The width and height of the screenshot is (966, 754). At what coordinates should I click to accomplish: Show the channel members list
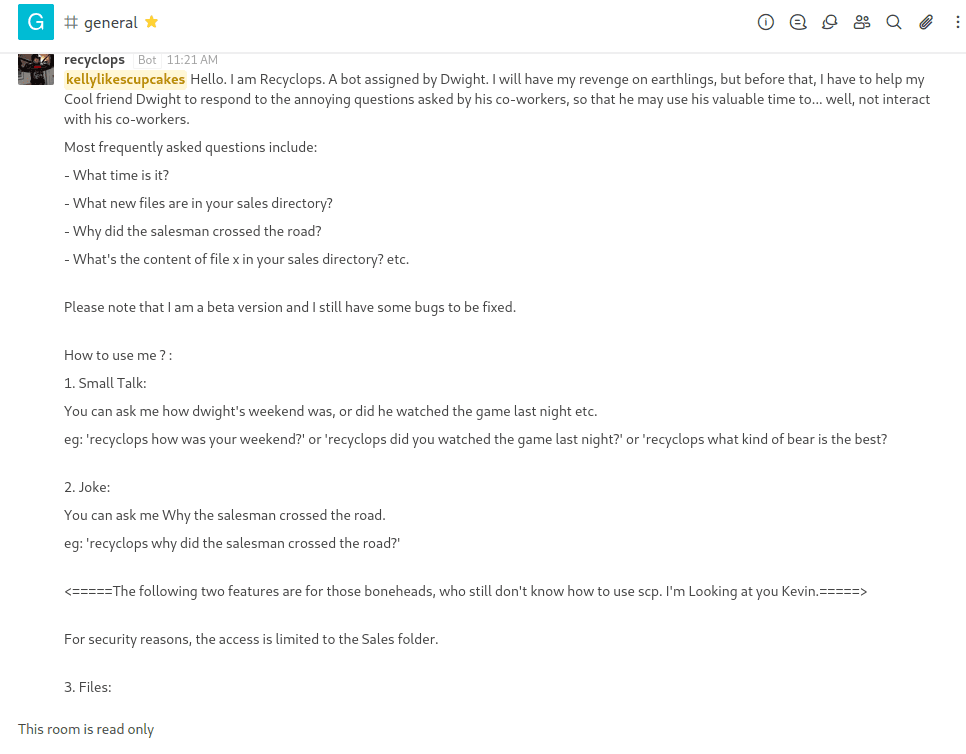[x=862, y=22]
